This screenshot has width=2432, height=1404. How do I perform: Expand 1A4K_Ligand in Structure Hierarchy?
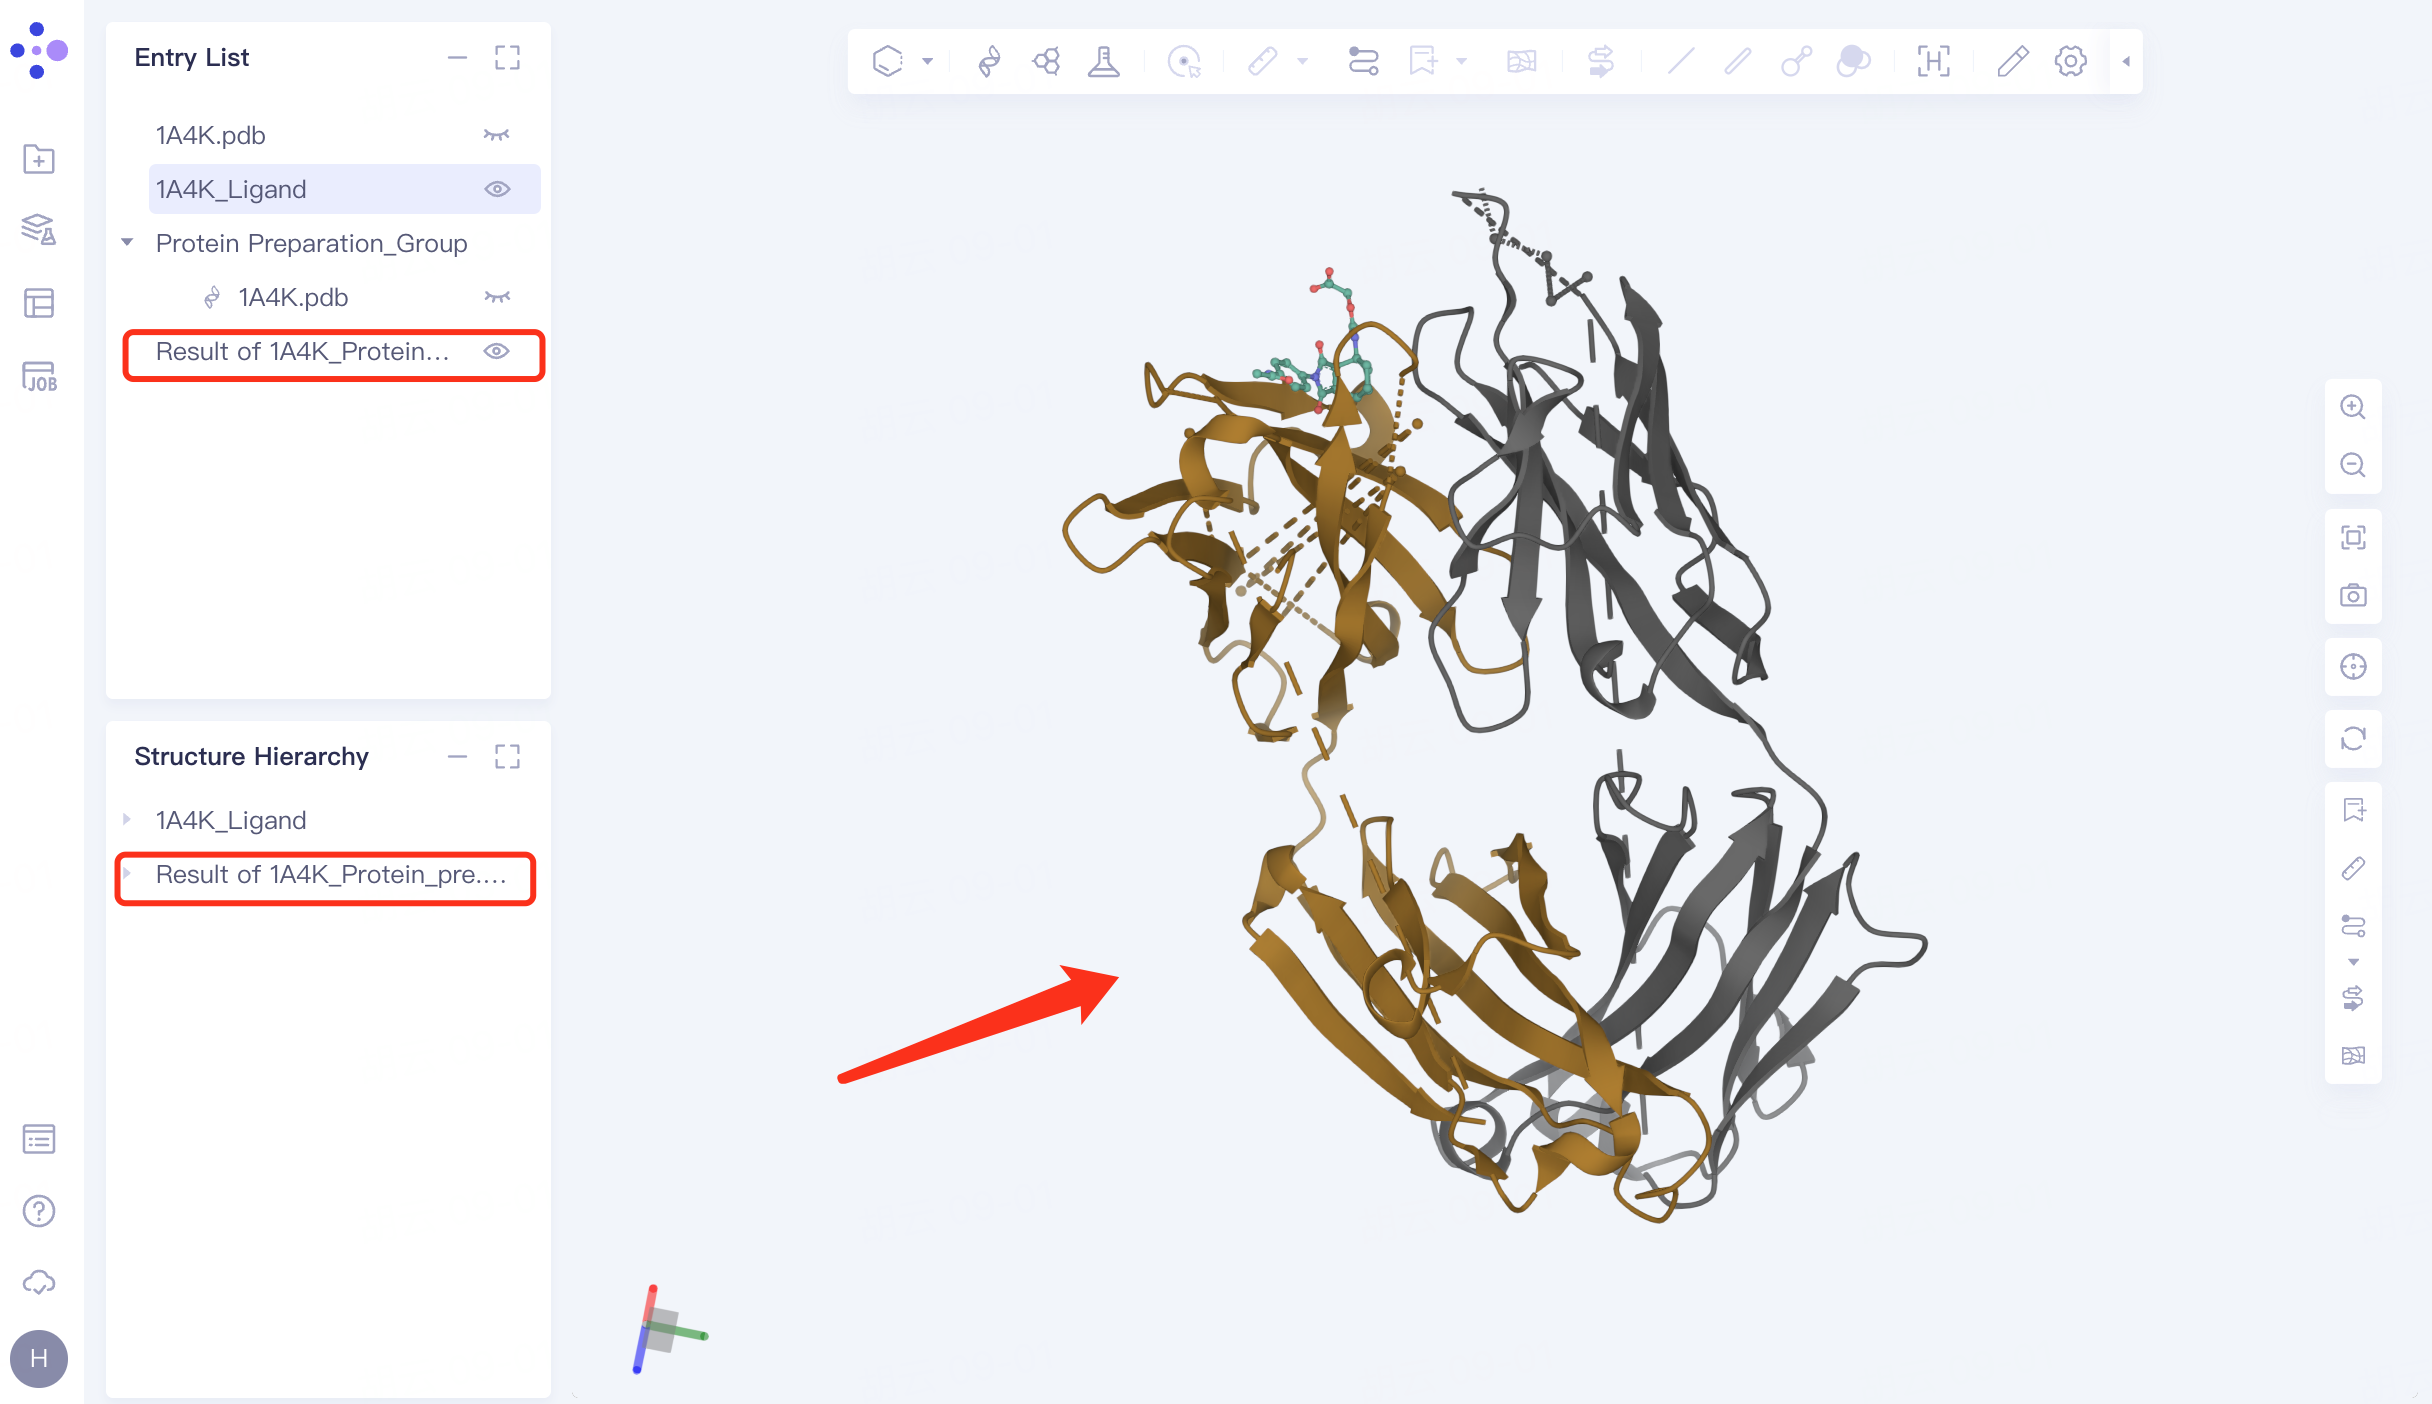pos(128,819)
